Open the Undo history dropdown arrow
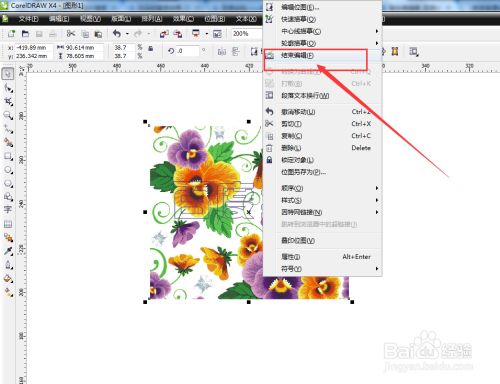Image resolution: width=500 pixels, height=384 pixels. click(x=127, y=34)
